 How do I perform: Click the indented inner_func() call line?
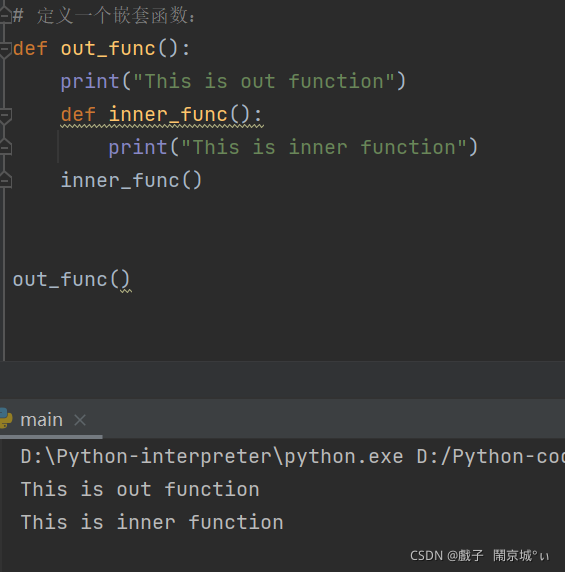click(x=131, y=181)
